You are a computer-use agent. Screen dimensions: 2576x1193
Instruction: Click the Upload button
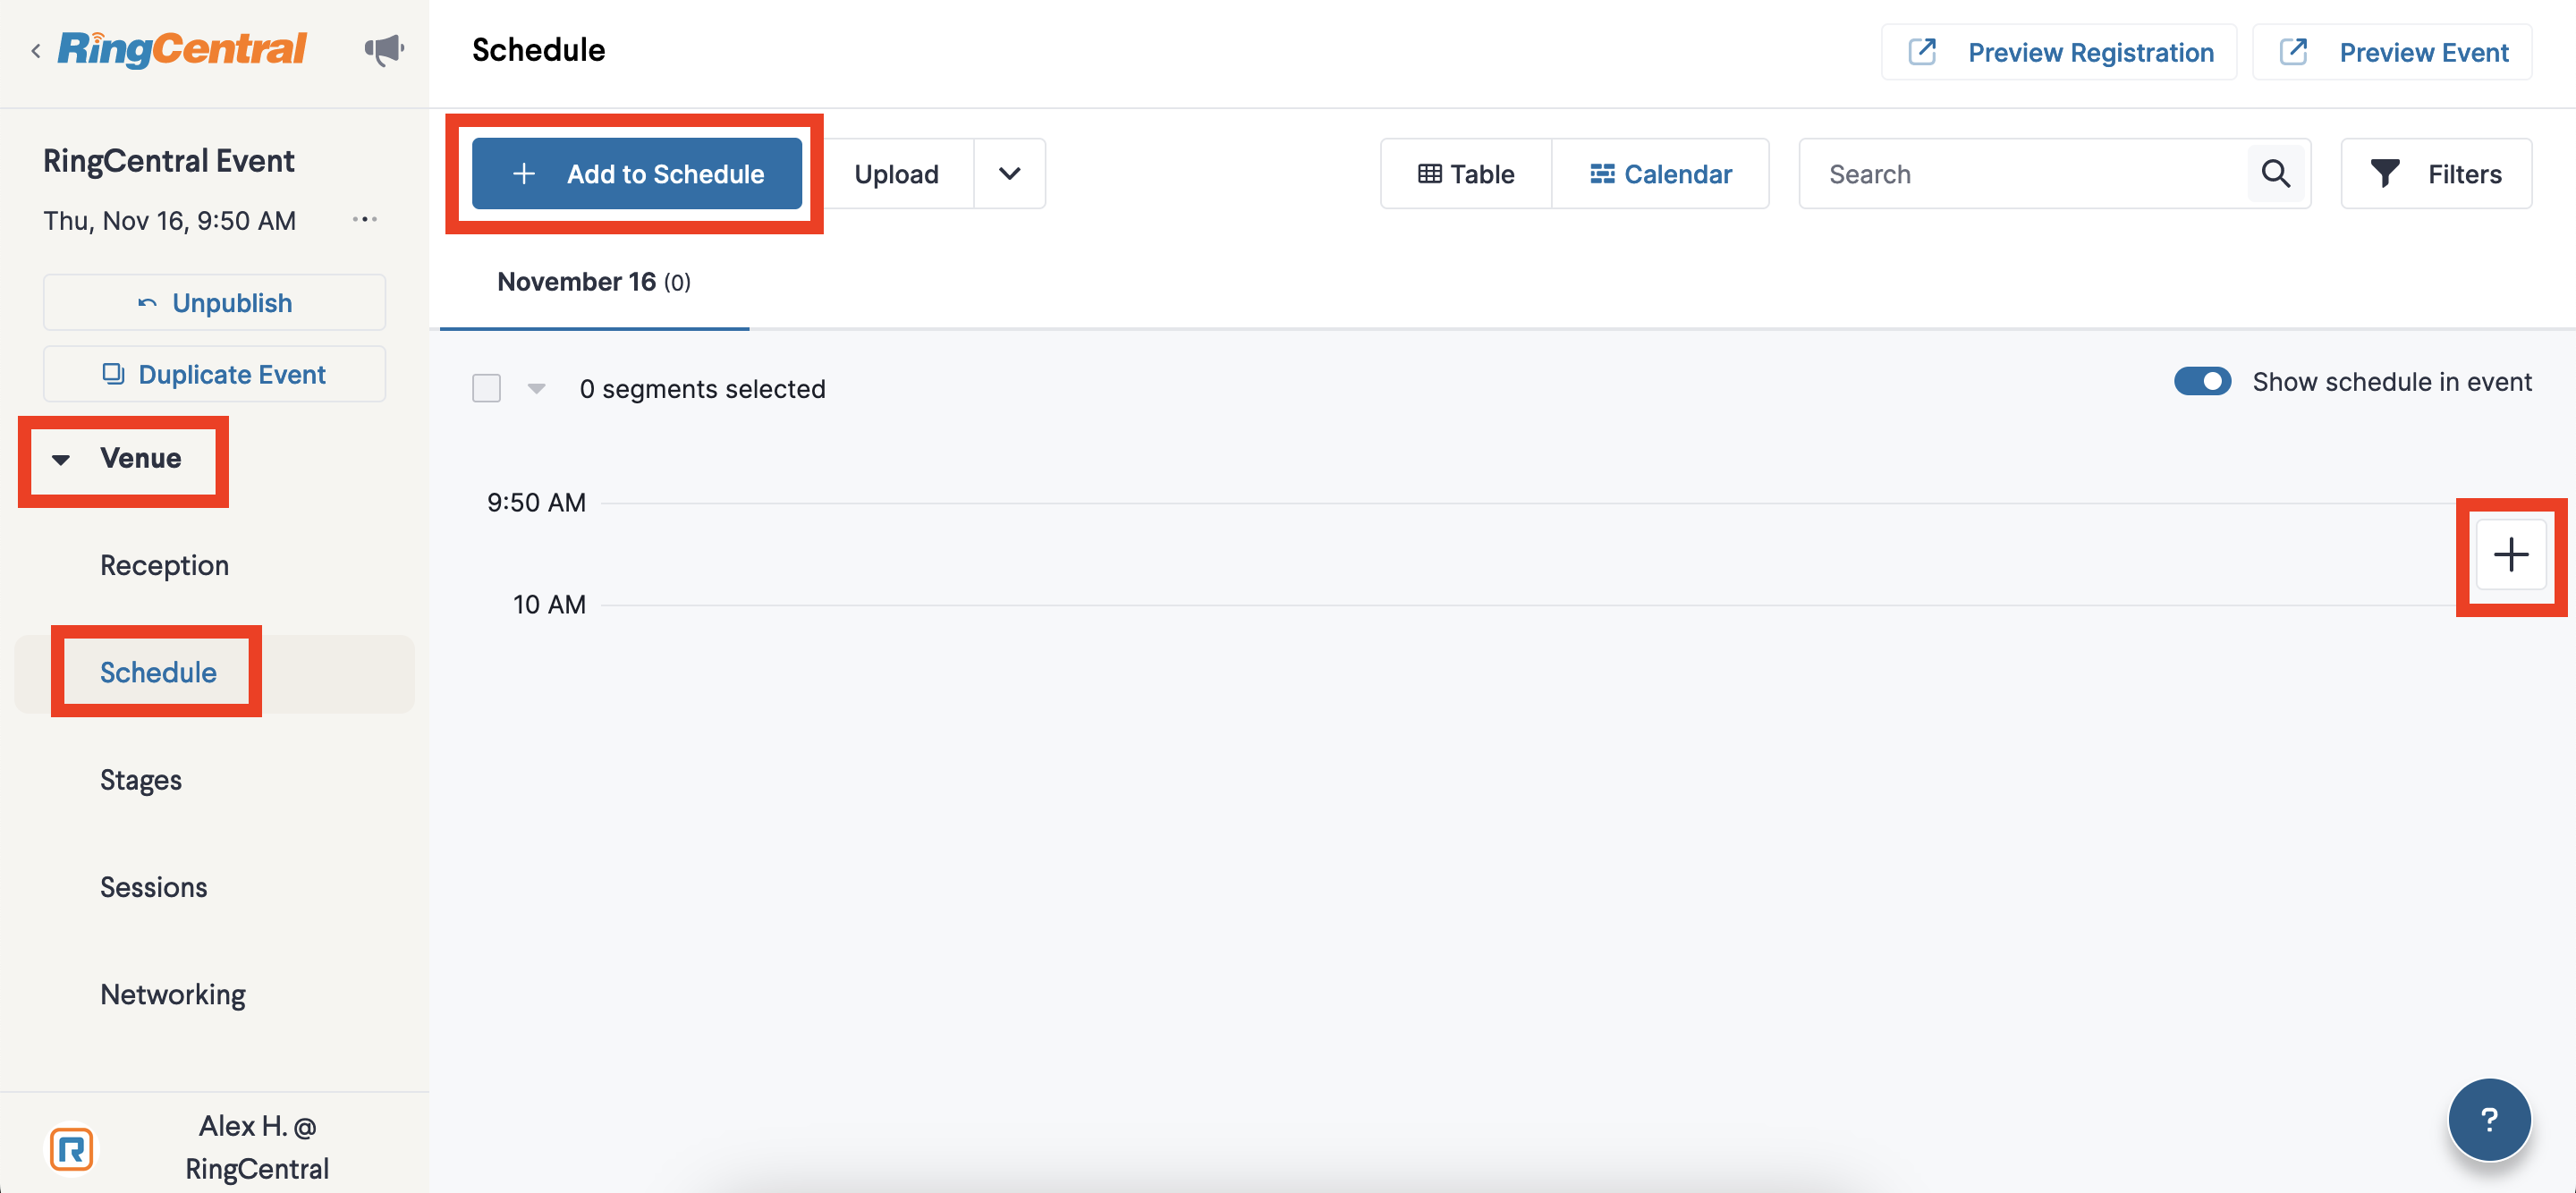pos(897,174)
